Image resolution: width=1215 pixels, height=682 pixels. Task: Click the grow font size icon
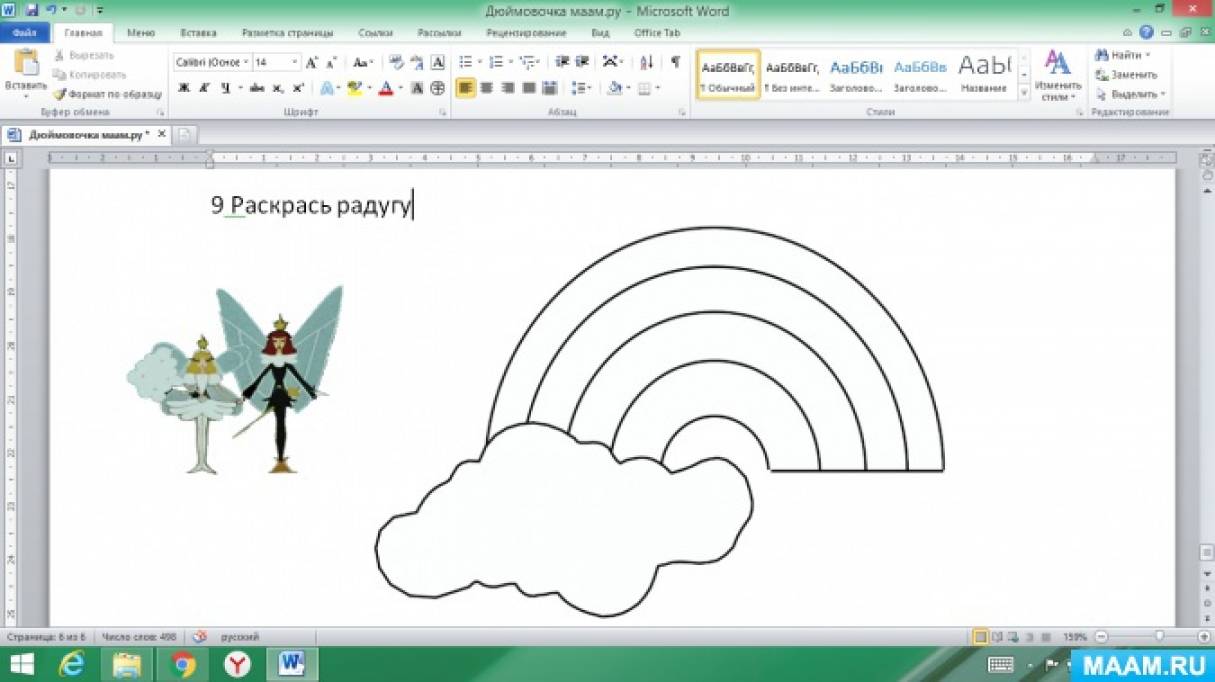(x=312, y=62)
